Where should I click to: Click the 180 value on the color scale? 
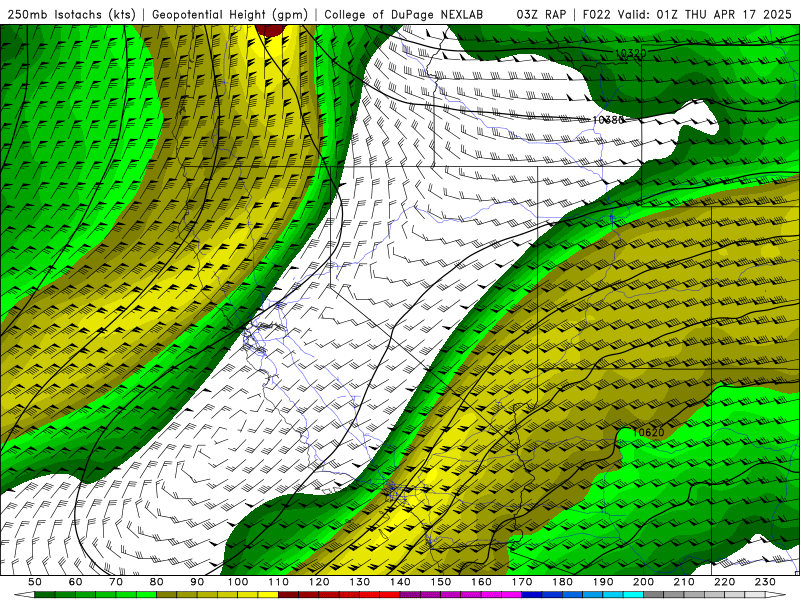tap(562, 582)
